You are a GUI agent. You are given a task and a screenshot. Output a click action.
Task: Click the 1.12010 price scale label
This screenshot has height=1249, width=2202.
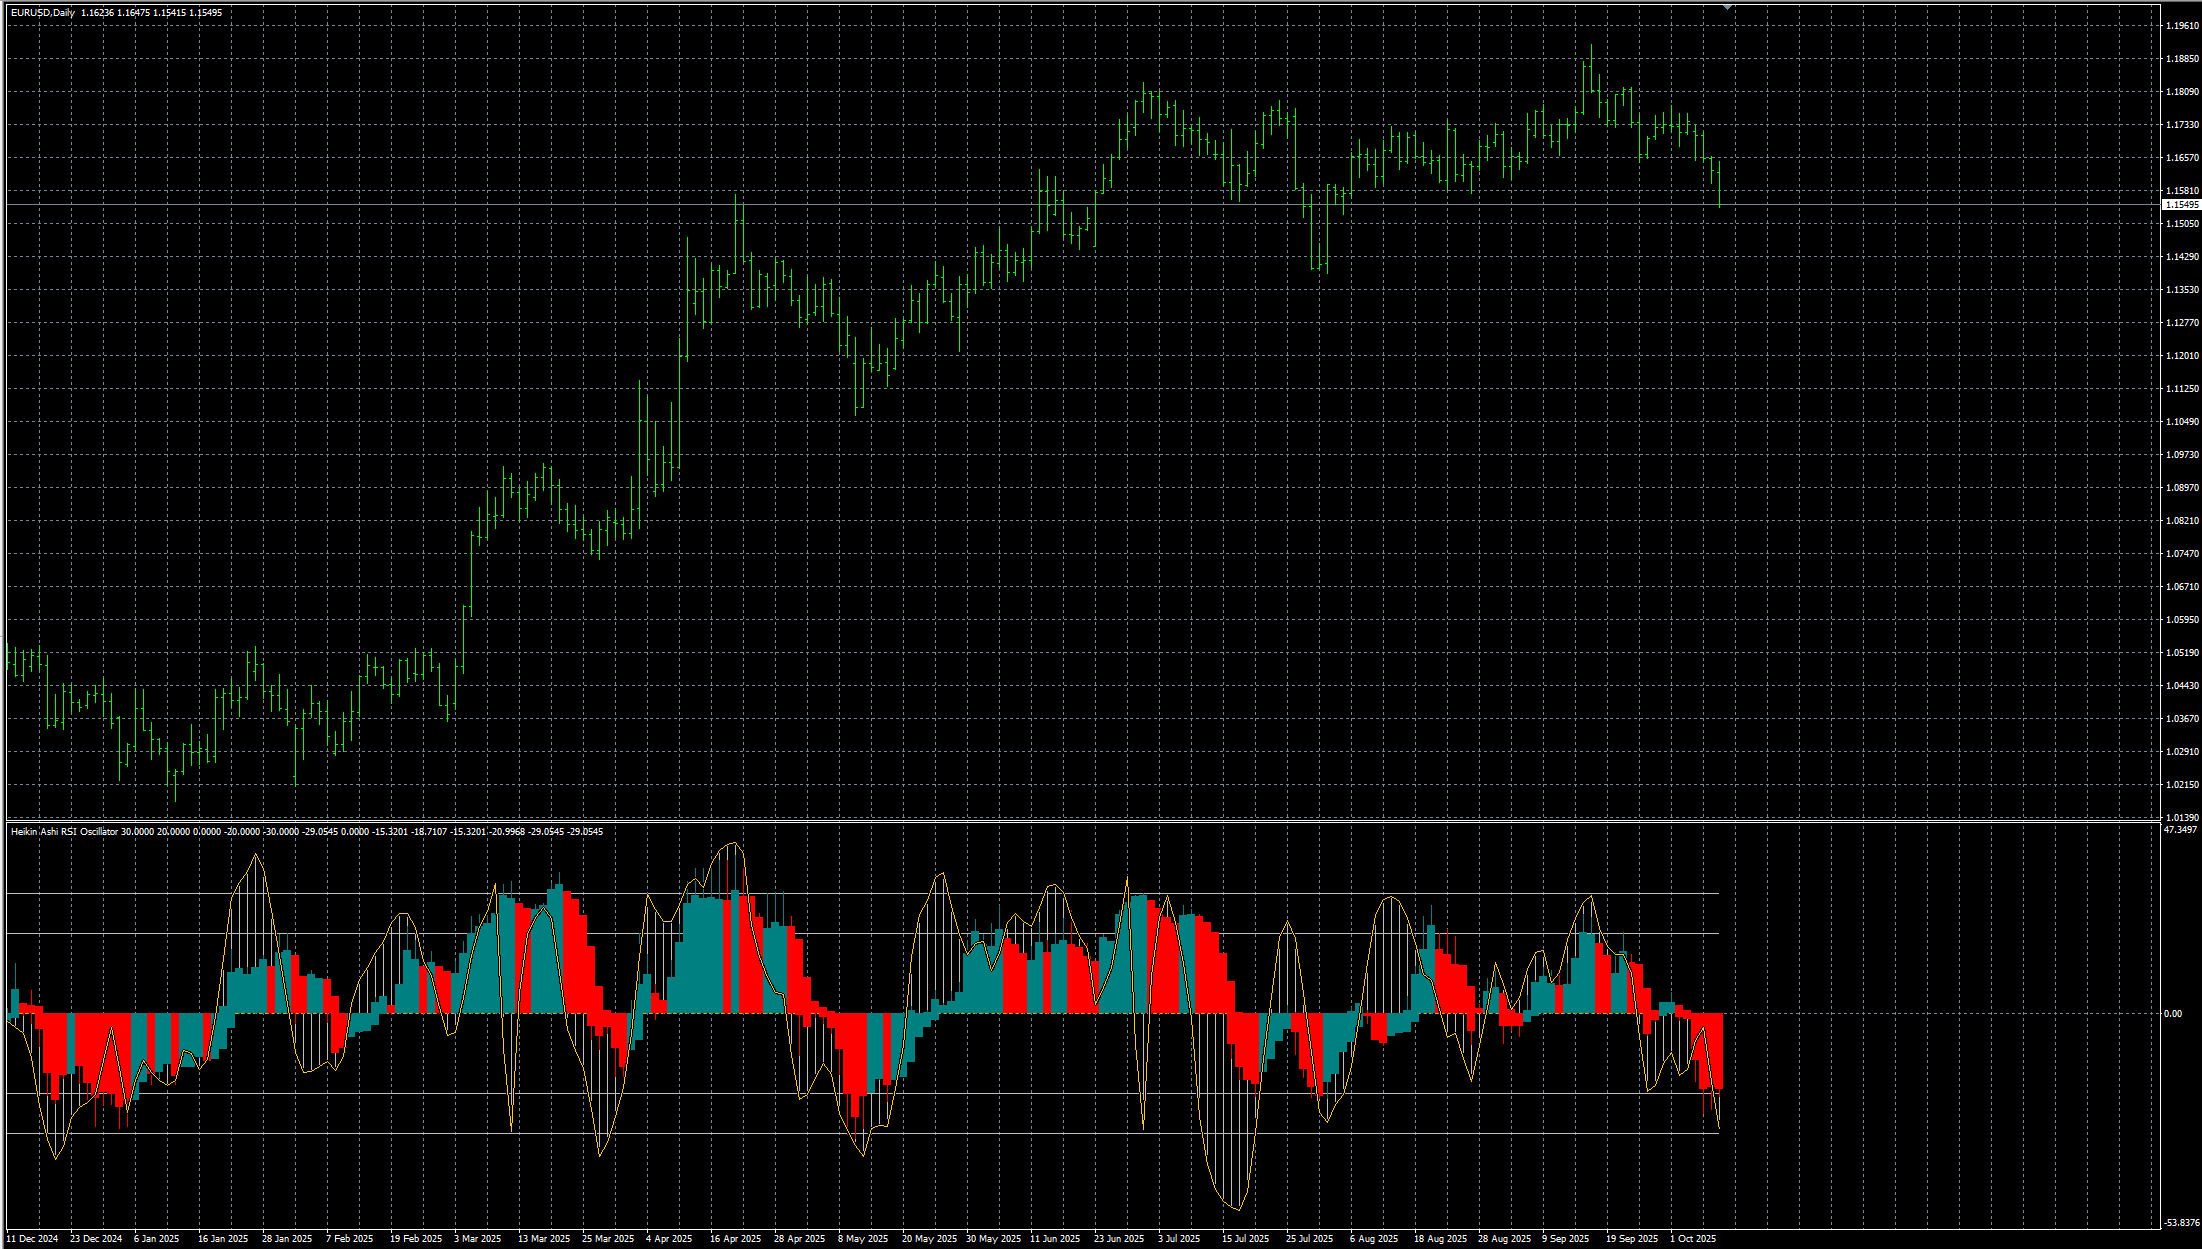pos(2182,356)
